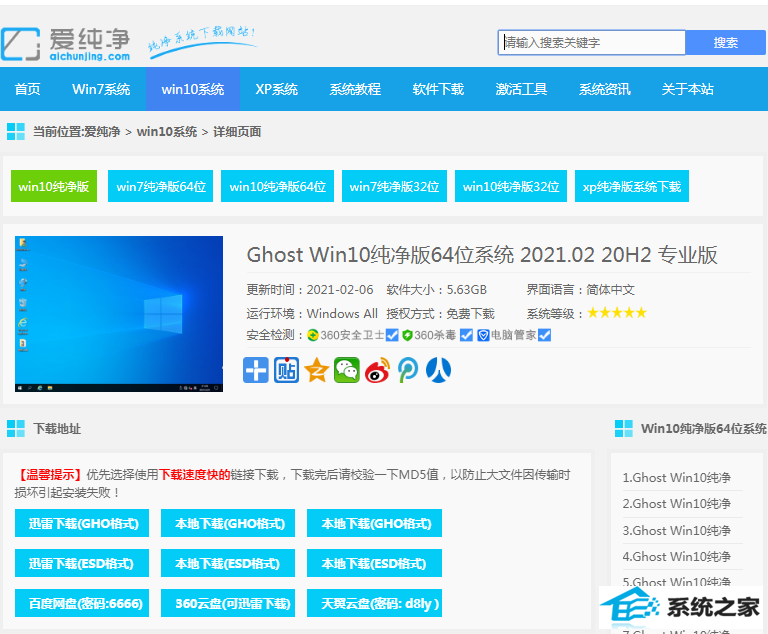Viewport: 768px width, 634px height.
Task: Select the win10系统 nav tab
Action: tap(193, 89)
